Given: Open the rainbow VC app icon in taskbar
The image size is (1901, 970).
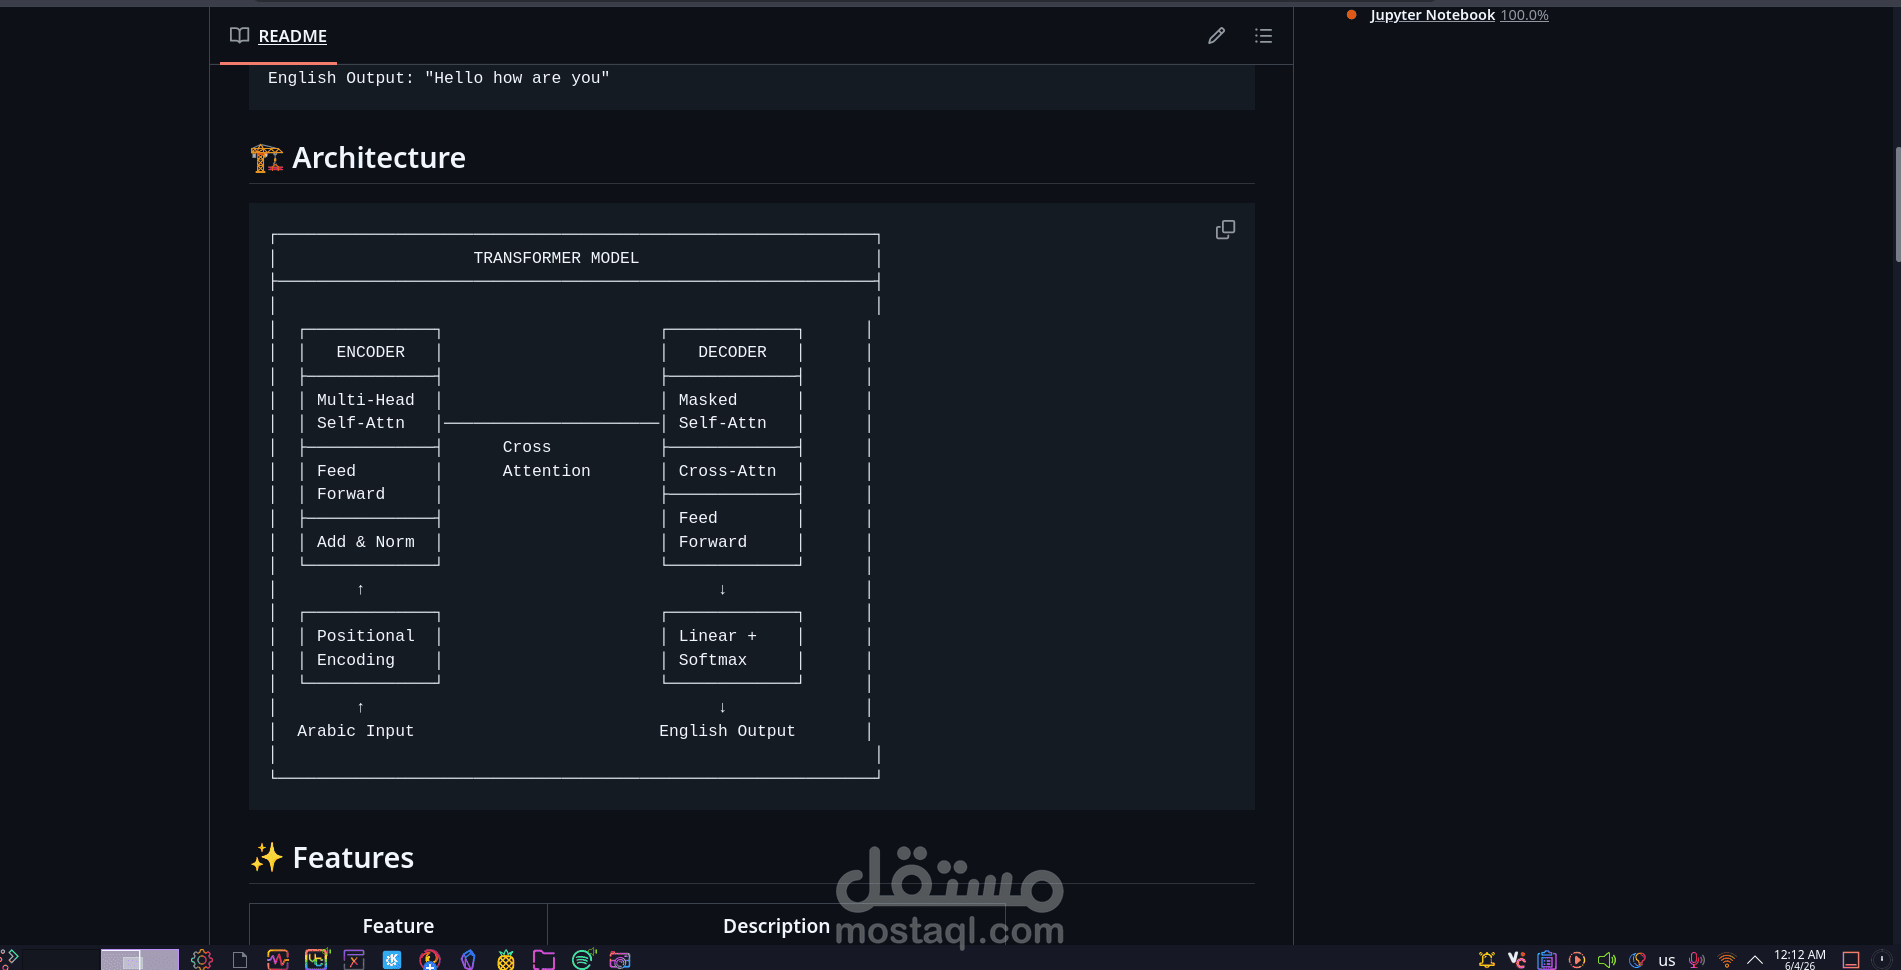Looking at the screenshot, I should click(x=316, y=960).
